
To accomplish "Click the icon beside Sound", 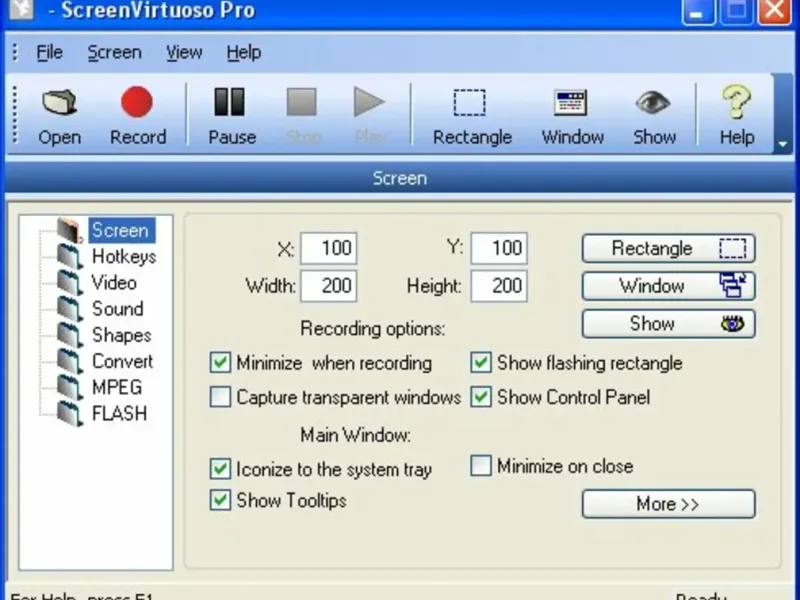I will coord(70,309).
